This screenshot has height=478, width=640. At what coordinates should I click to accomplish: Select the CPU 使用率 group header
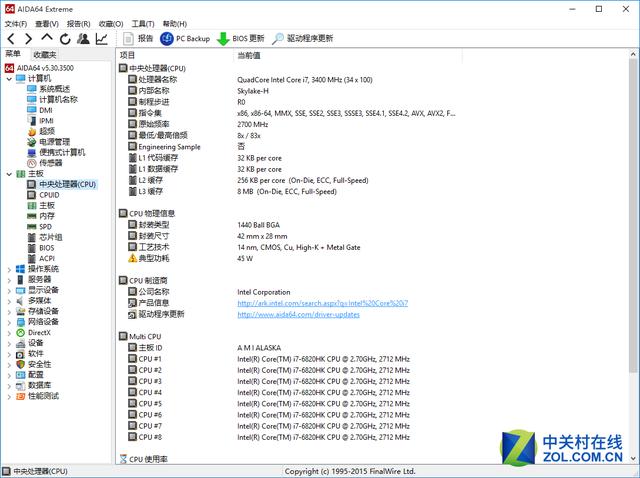pos(144,459)
